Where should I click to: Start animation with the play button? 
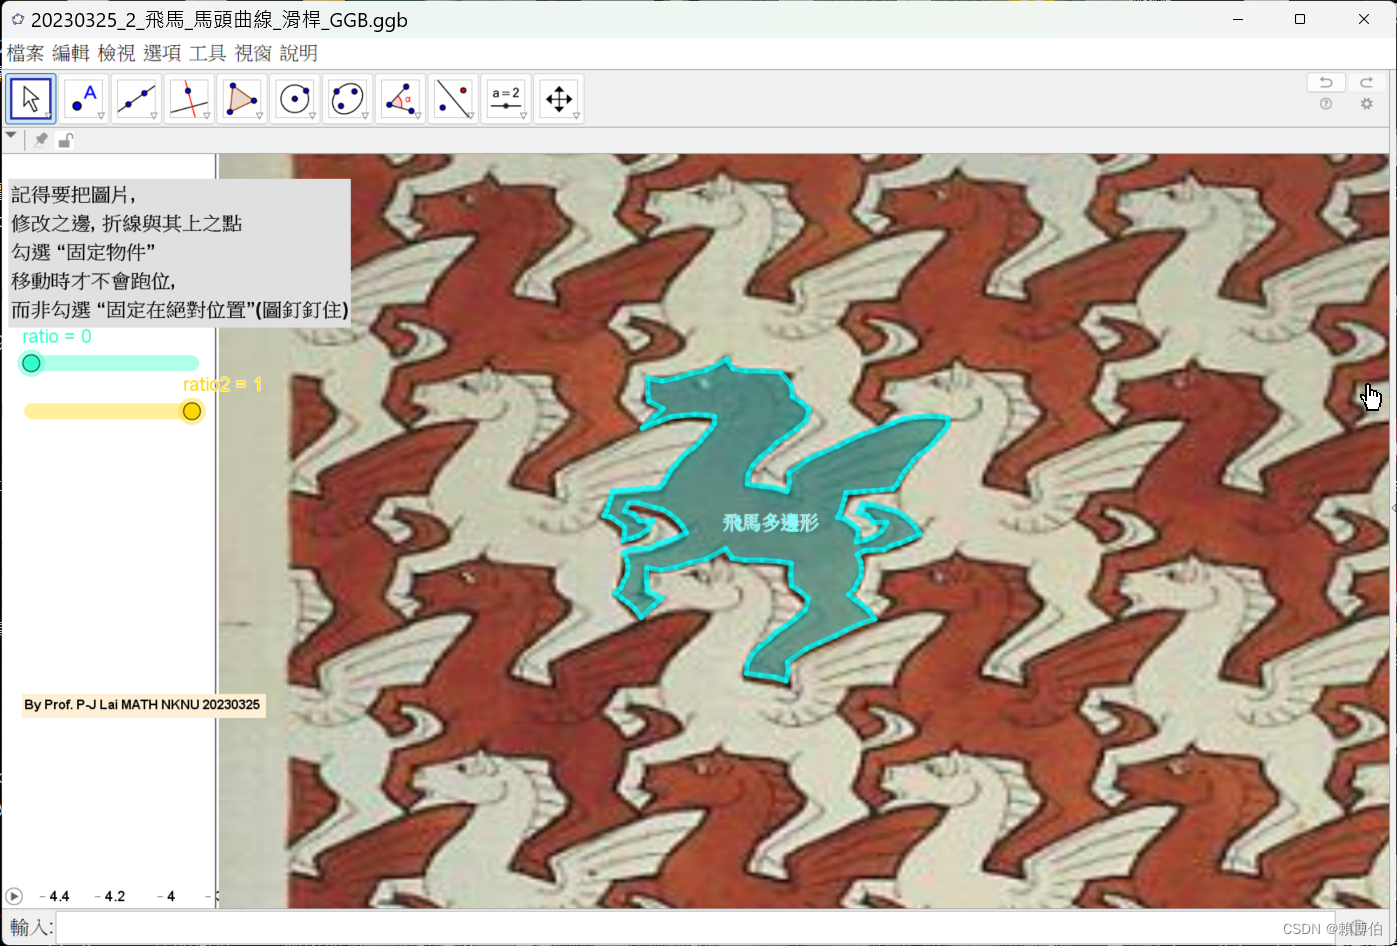point(14,896)
